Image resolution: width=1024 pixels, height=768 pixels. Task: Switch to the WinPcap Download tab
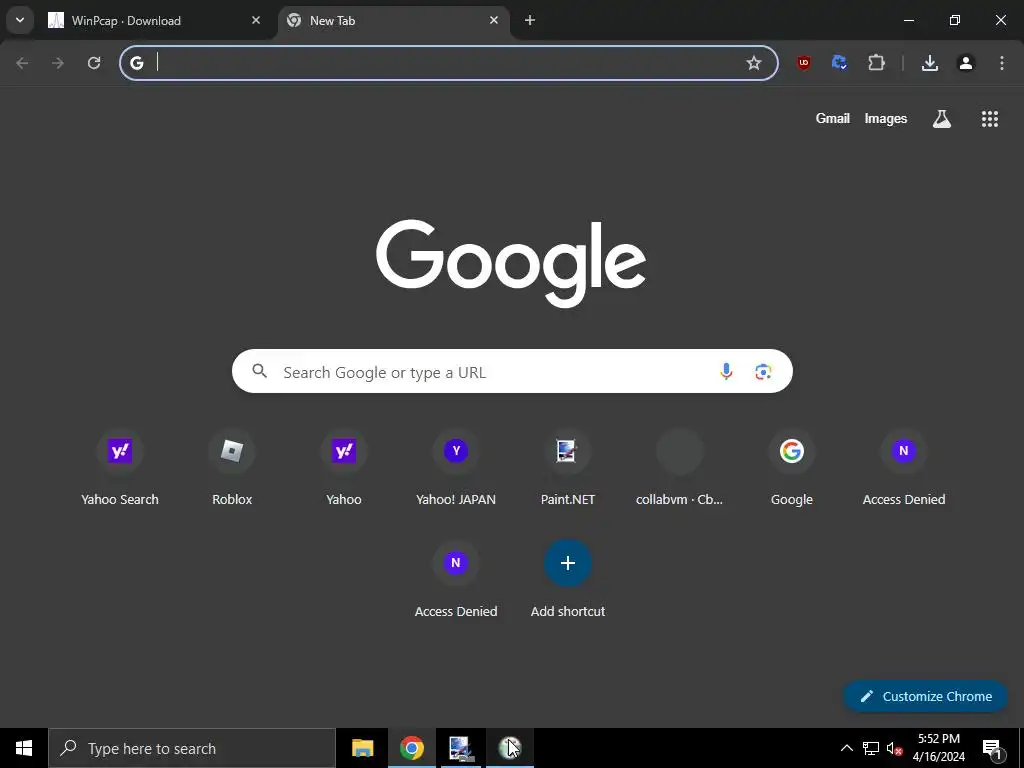tap(154, 20)
